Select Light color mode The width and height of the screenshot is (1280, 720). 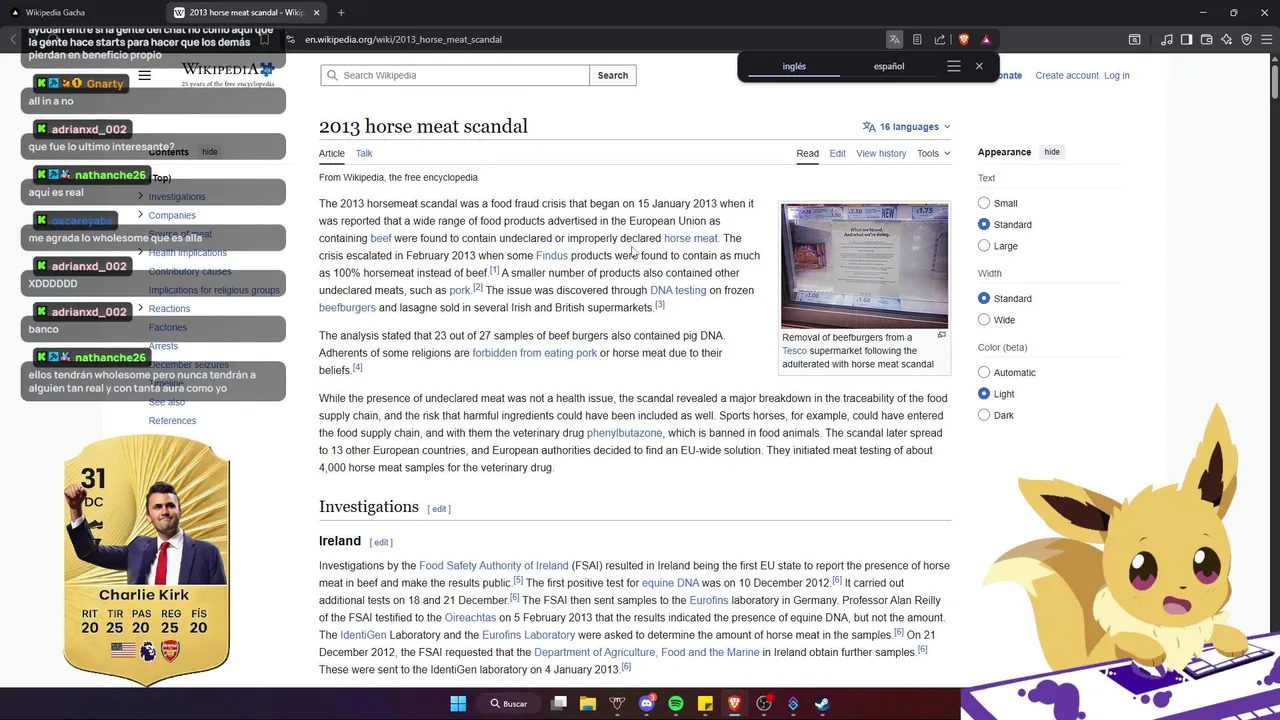tap(984, 394)
